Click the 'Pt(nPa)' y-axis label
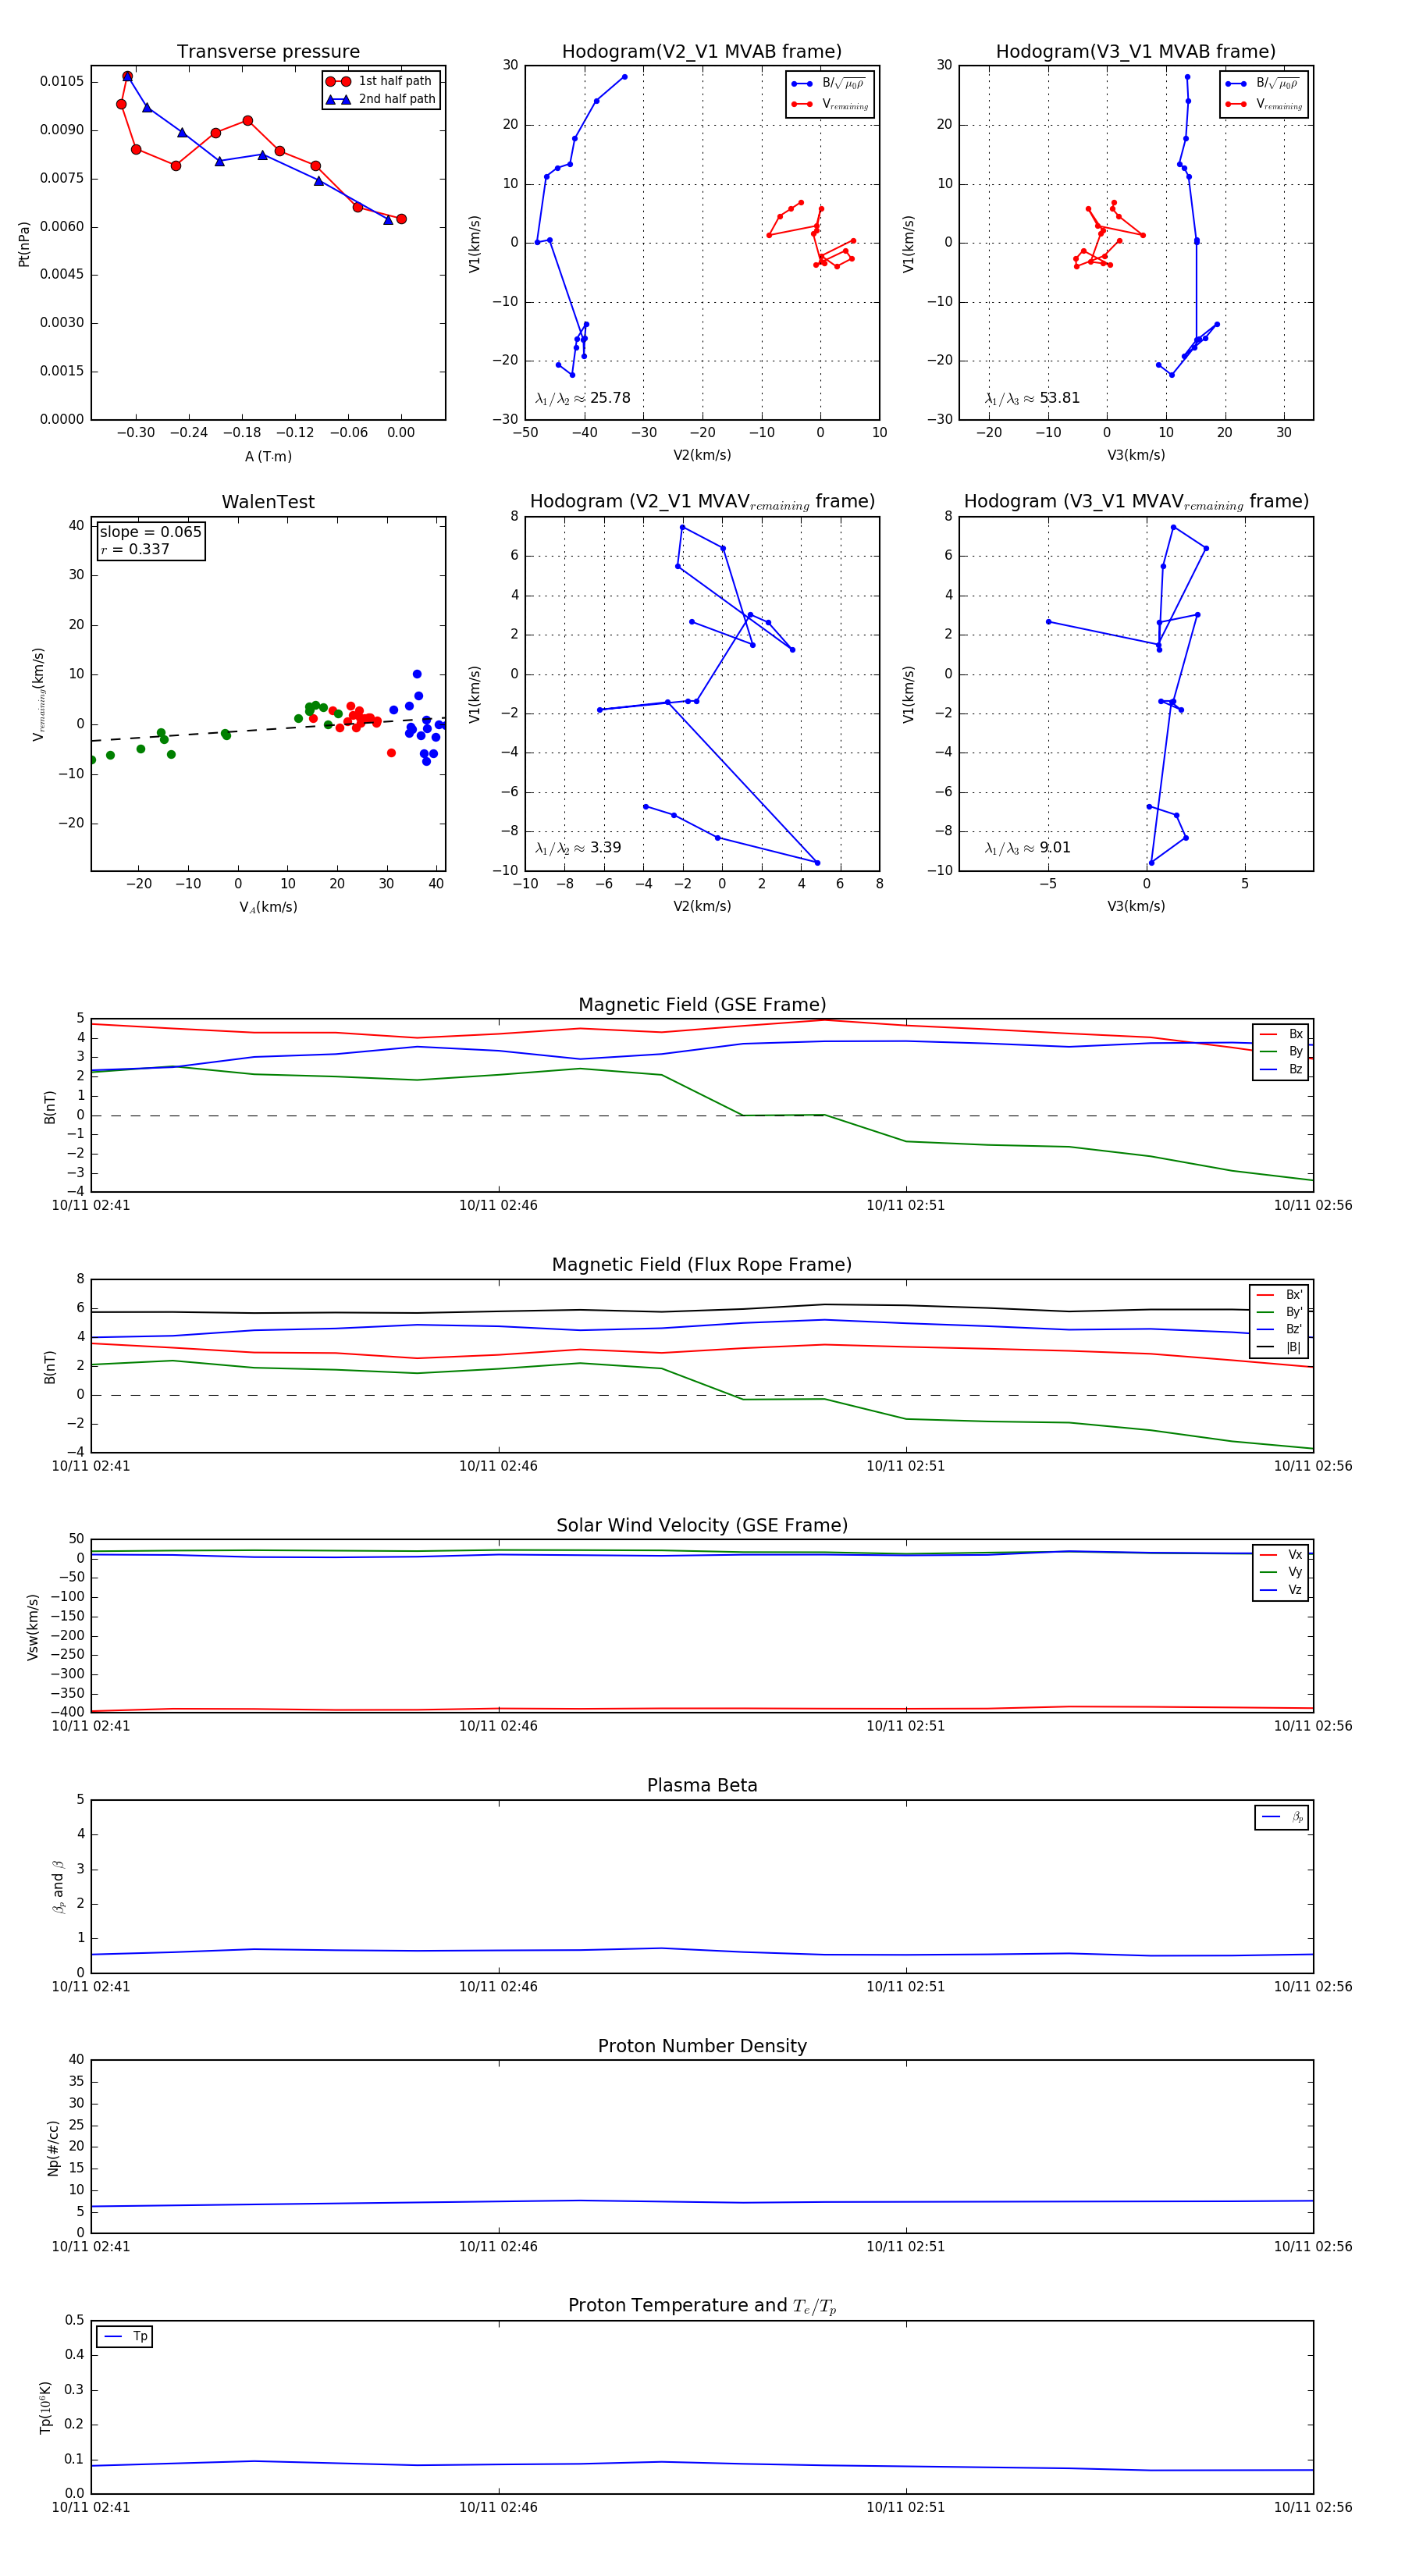 [x=24, y=243]
